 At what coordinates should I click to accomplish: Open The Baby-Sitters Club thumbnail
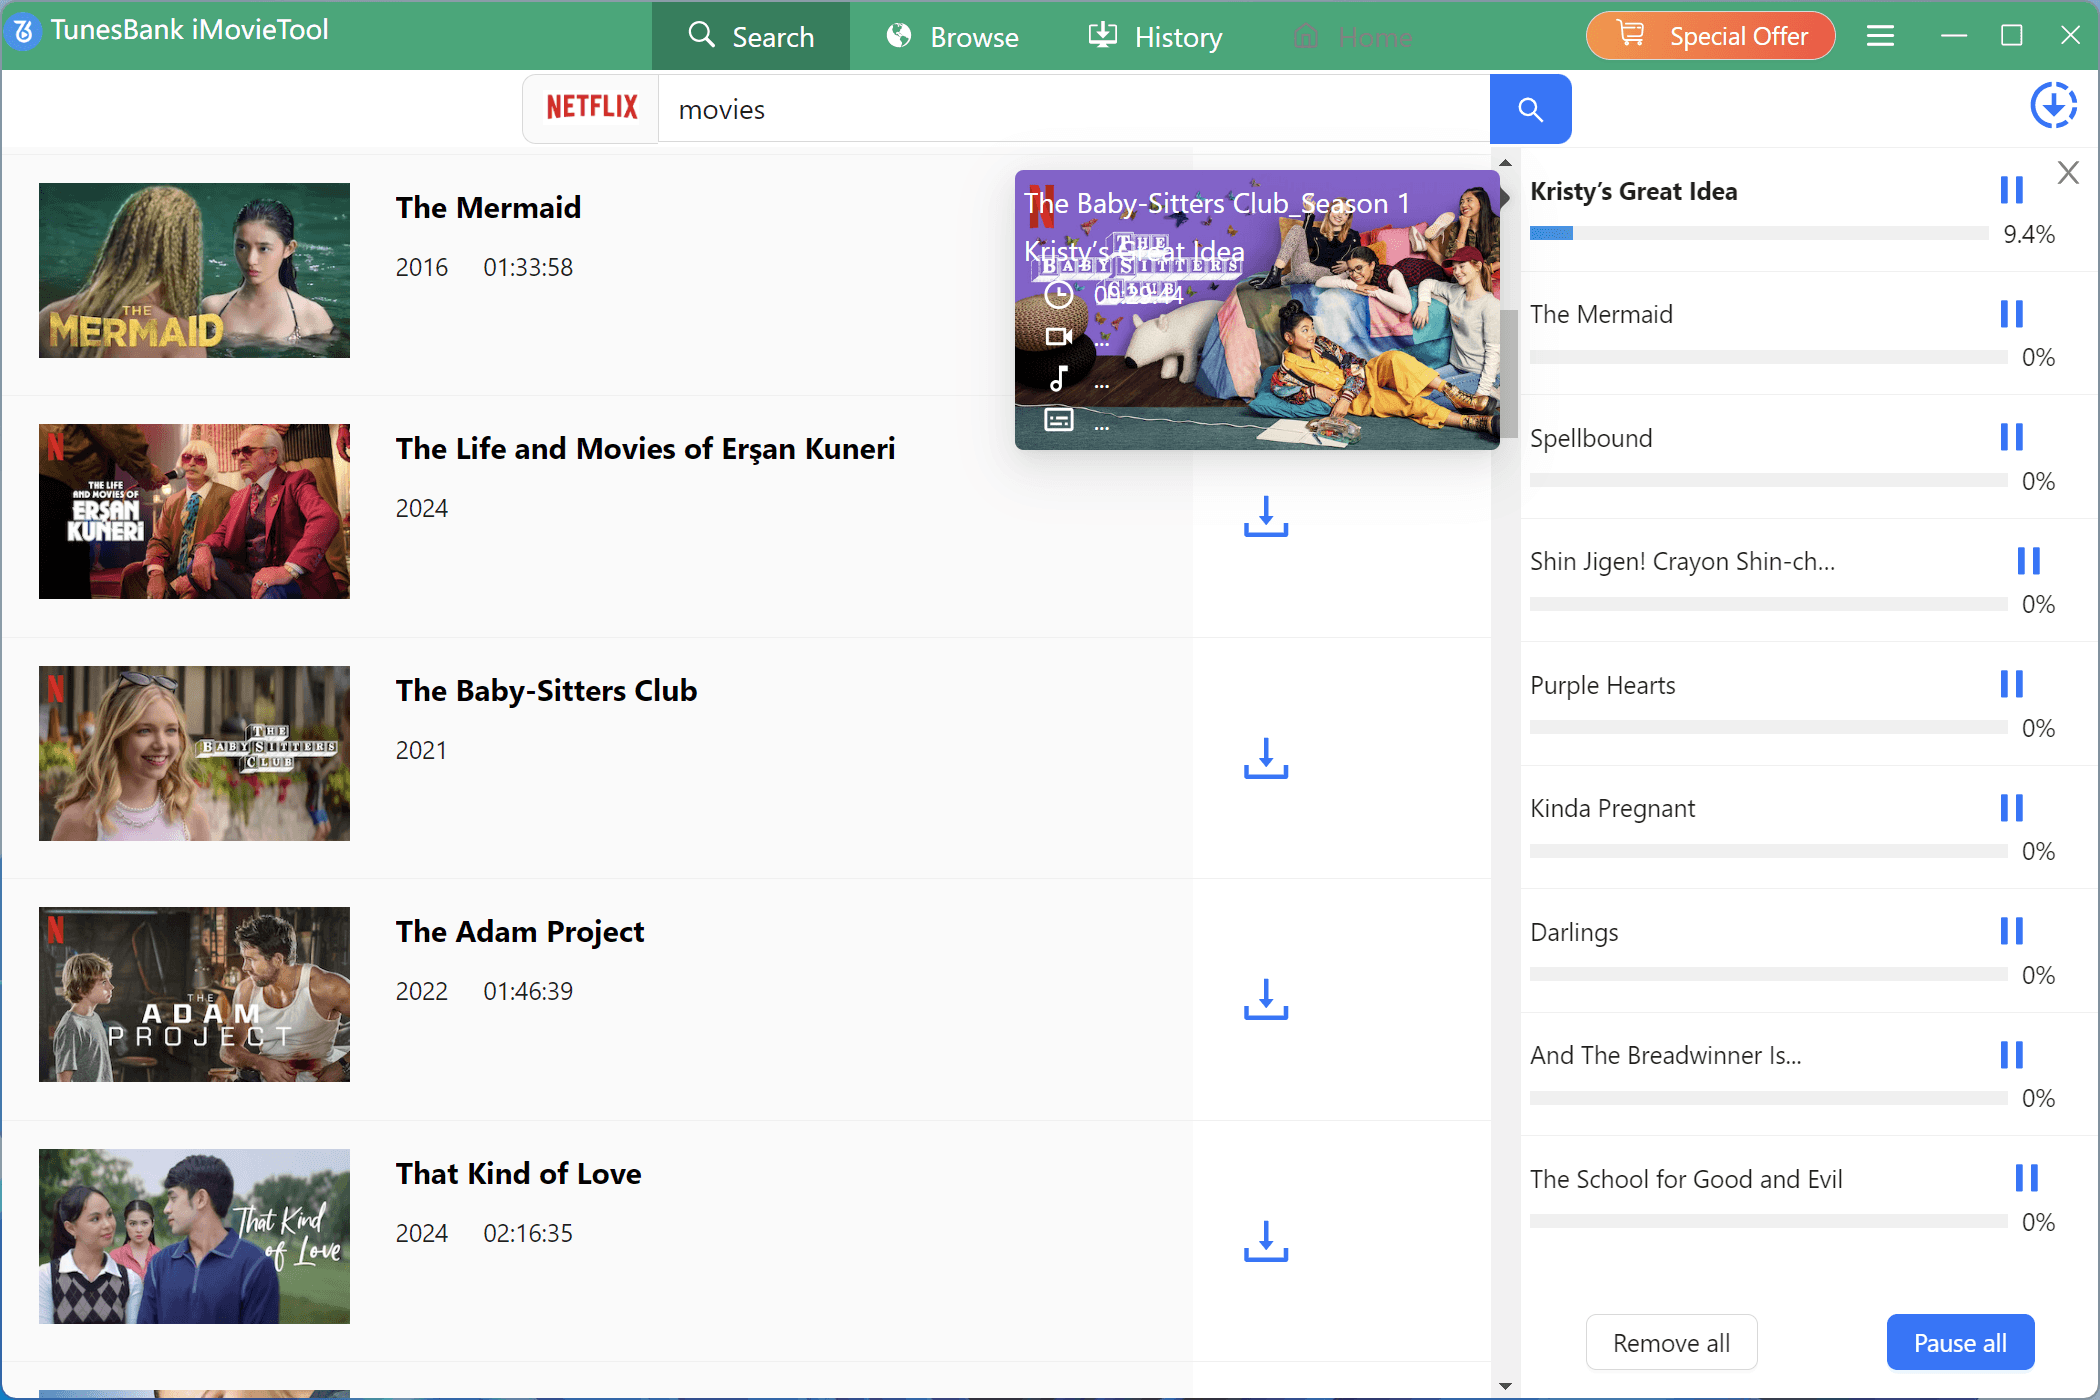click(x=194, y=753)
